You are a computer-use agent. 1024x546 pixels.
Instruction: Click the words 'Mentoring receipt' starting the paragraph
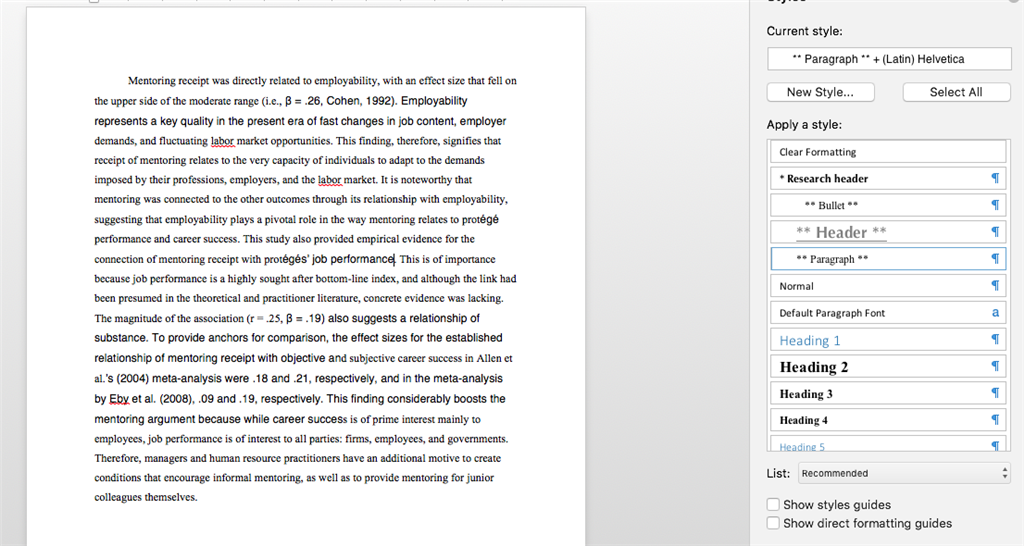(x=168, y=81)
